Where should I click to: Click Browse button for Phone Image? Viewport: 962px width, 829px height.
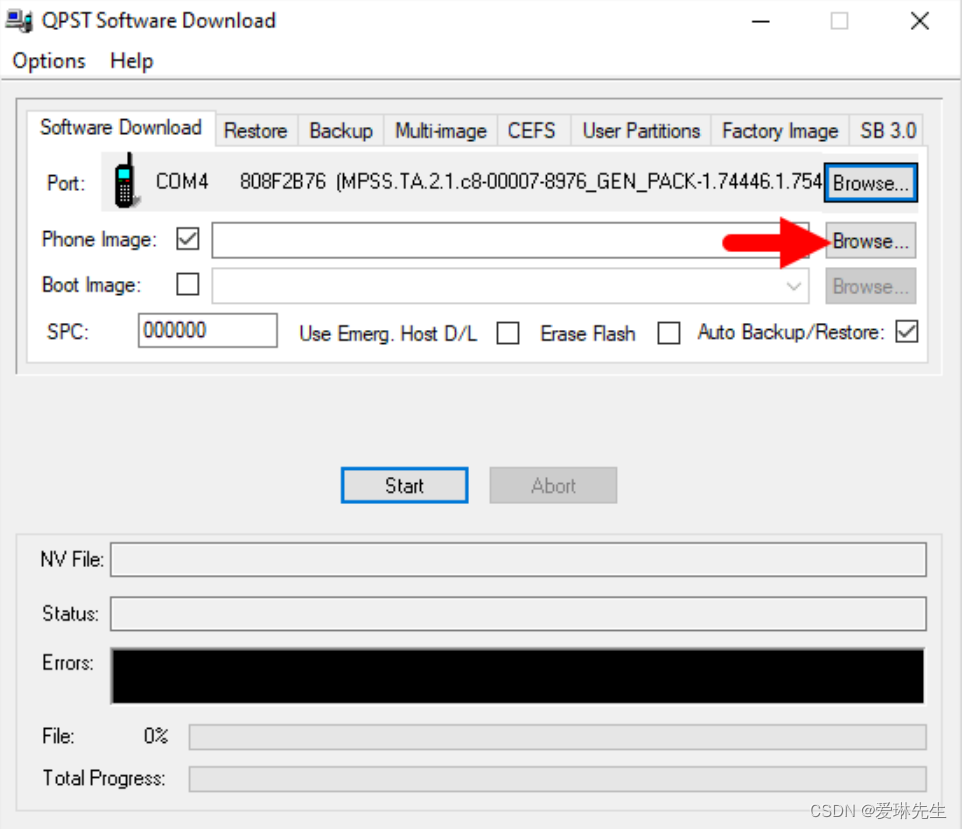[x=871, y=241]
